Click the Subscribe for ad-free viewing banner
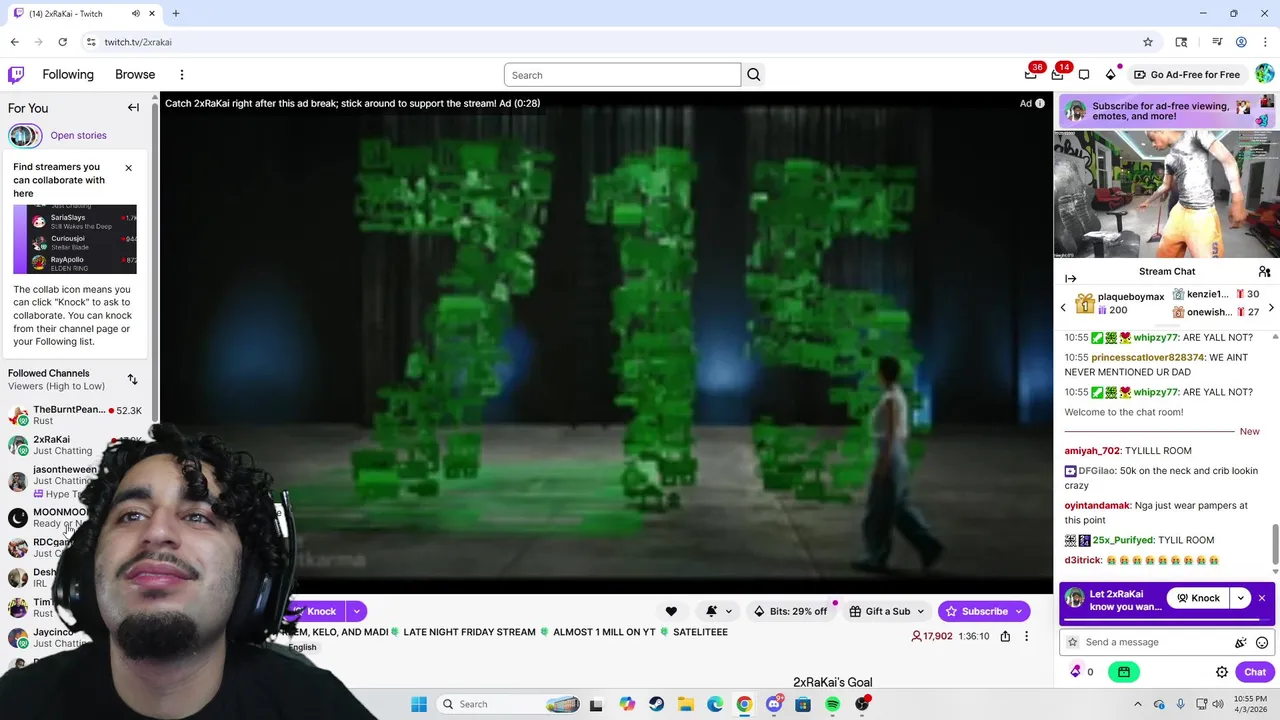The image size is (1280, 720). [x=1166, y=111]
